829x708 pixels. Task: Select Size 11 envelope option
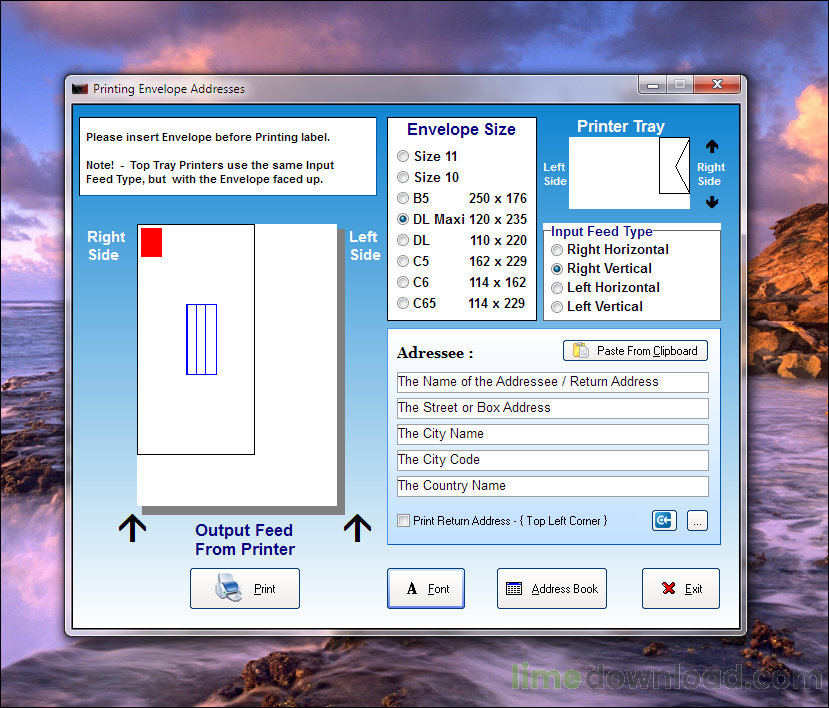pos(403,156)
